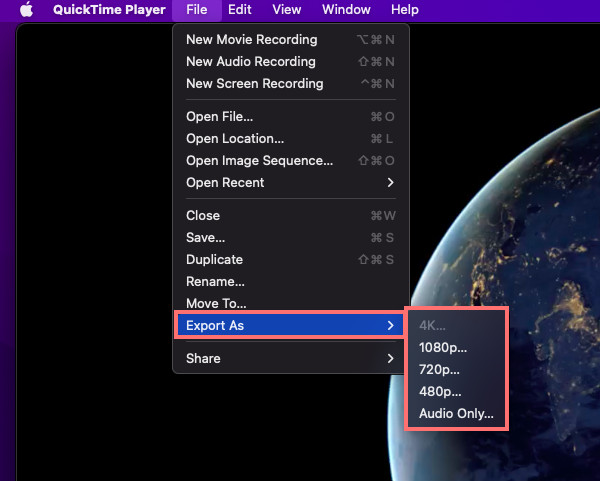This screenshot has width=600, height=481.
Task: Open the Edit menu
Action: 240,10
